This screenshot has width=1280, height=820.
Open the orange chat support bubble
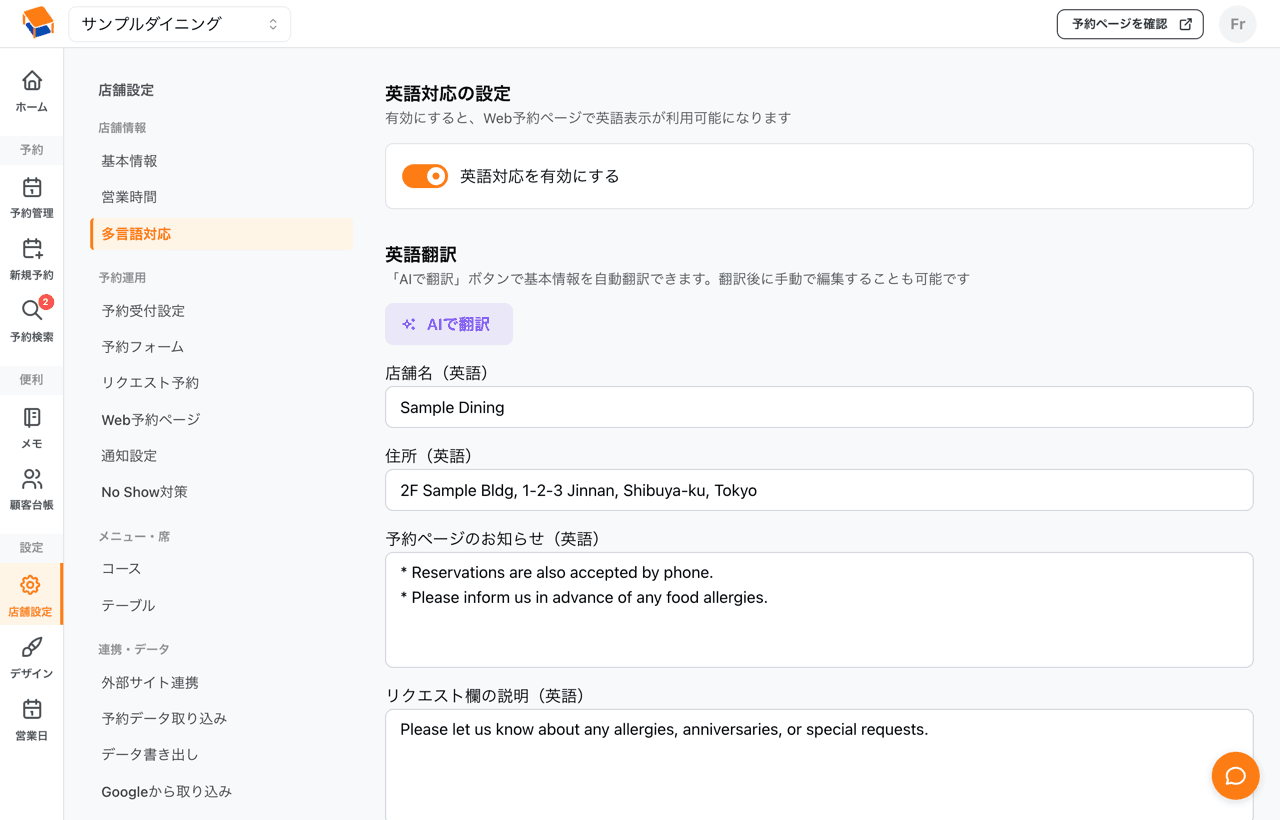coord(1235,776)
